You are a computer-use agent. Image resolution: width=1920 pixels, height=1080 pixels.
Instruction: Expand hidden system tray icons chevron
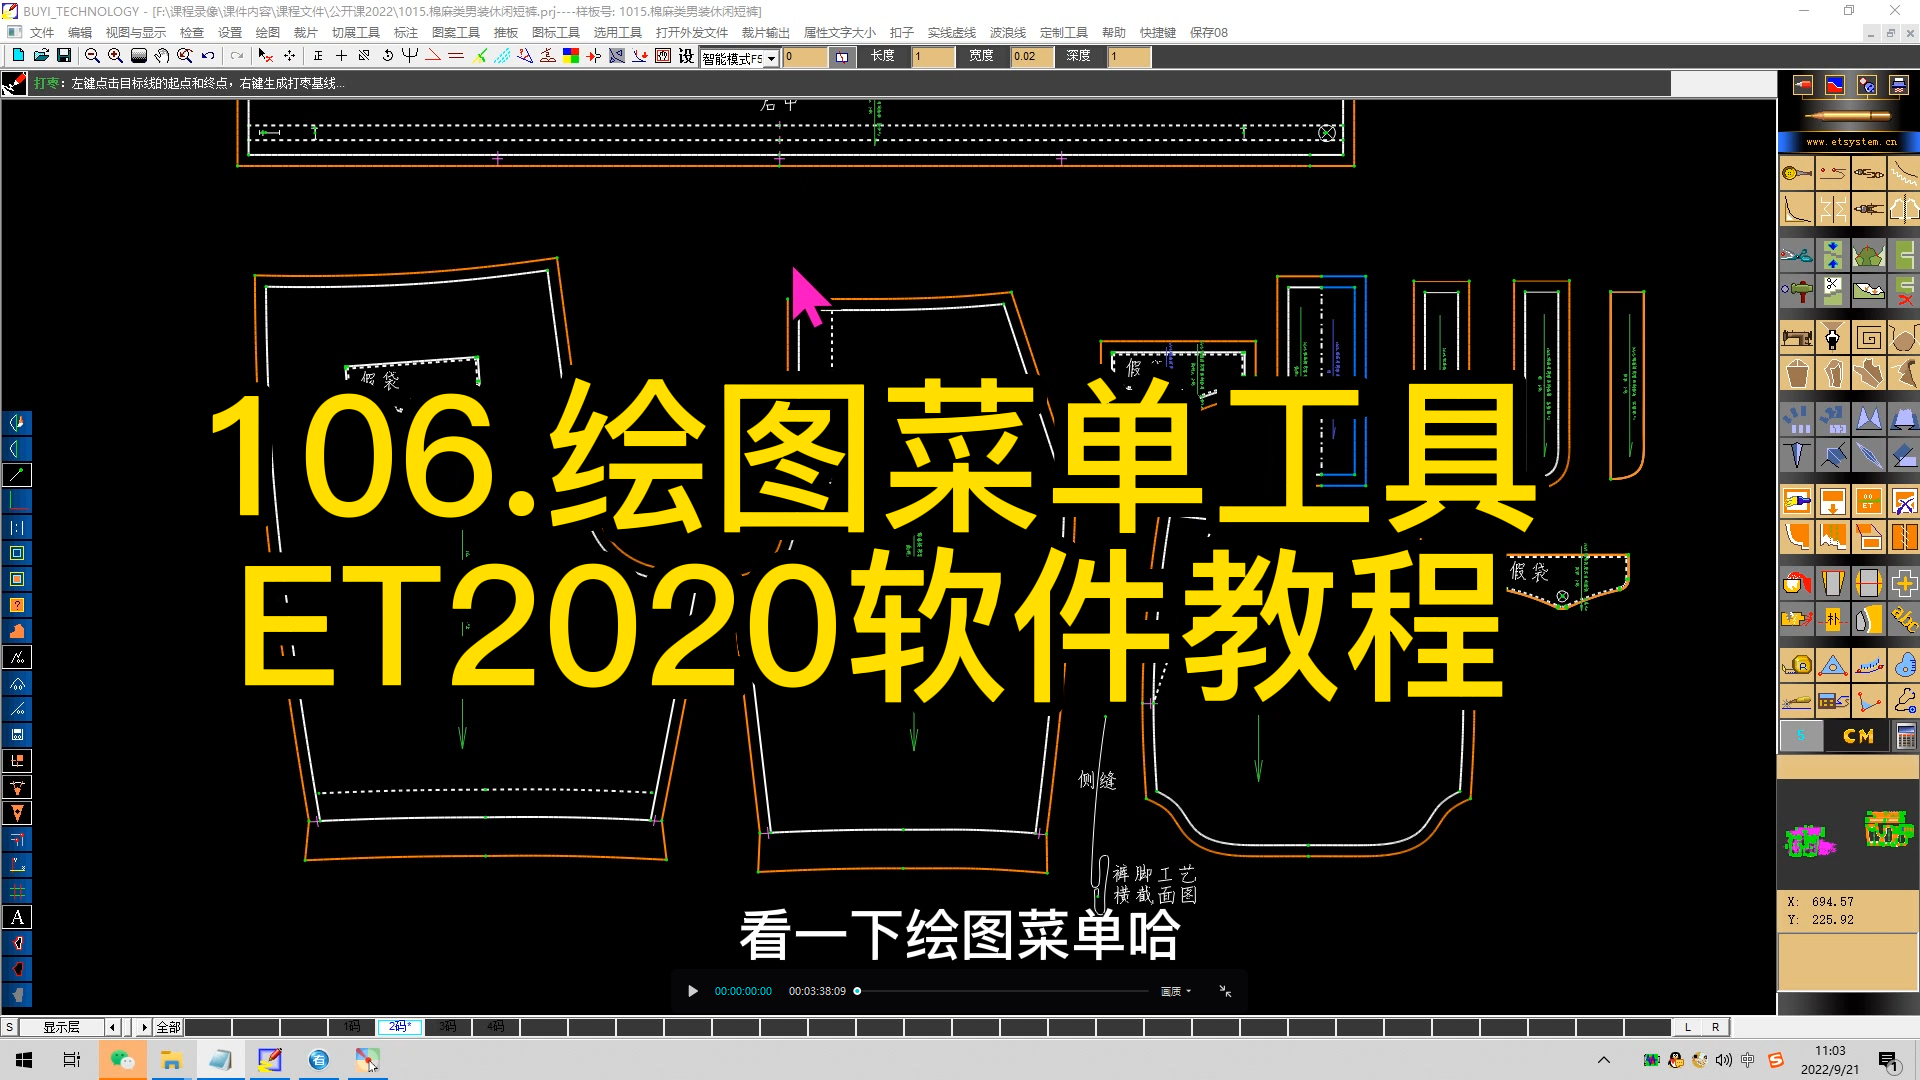click(1604, 1060)
